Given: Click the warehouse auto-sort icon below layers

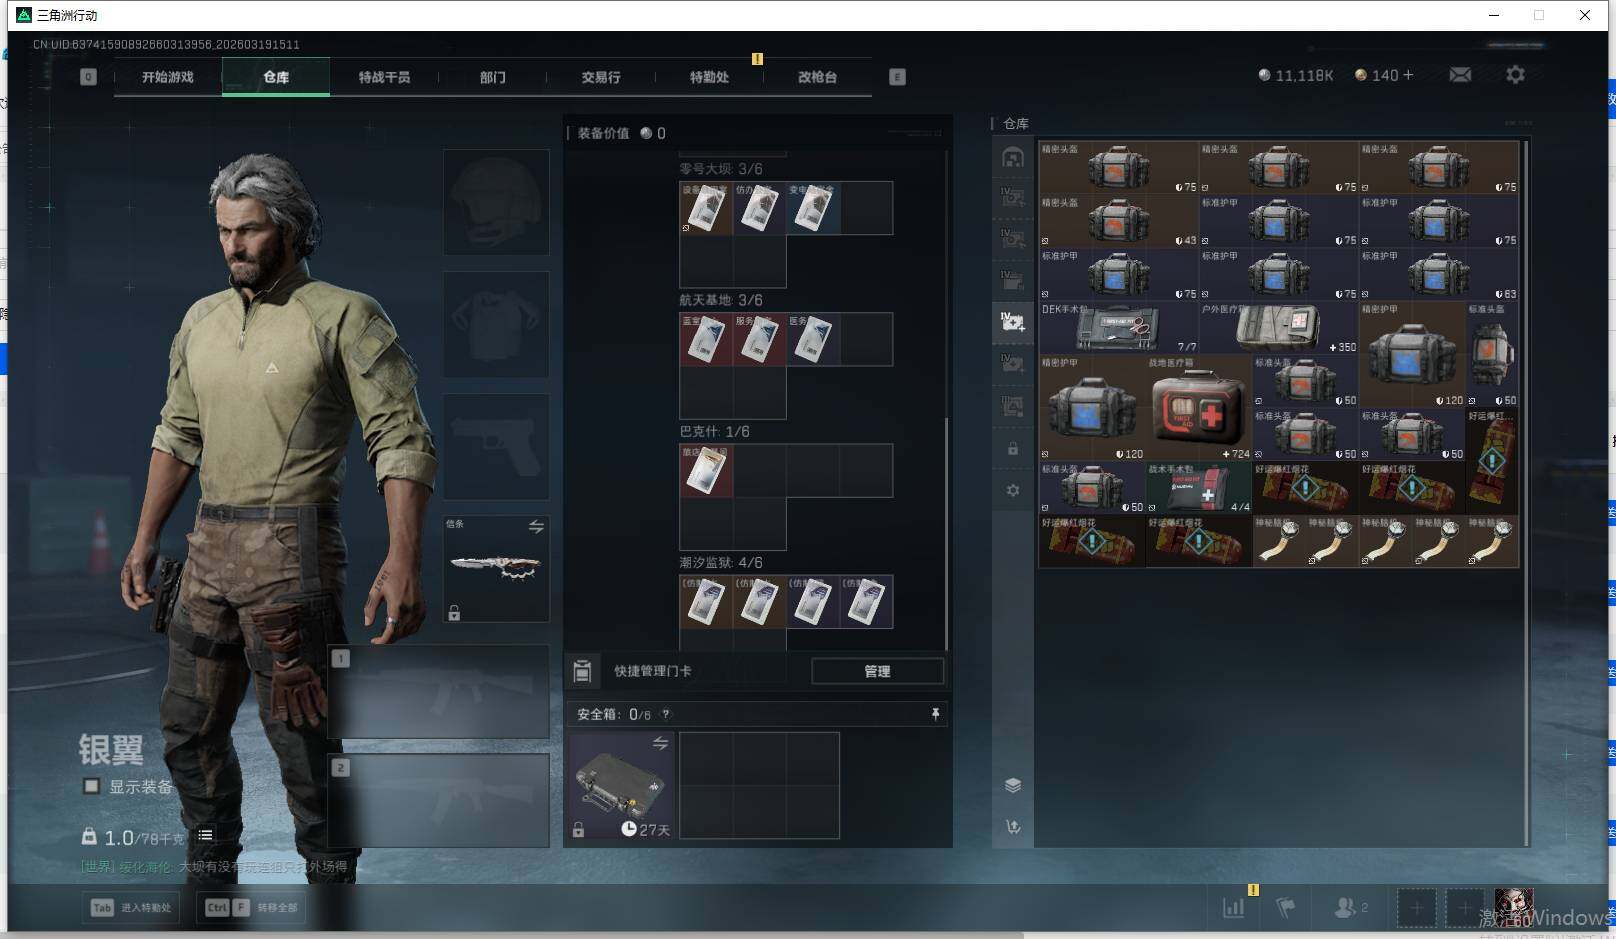Looking at the screenshot, I should (x=1013, y=827).
